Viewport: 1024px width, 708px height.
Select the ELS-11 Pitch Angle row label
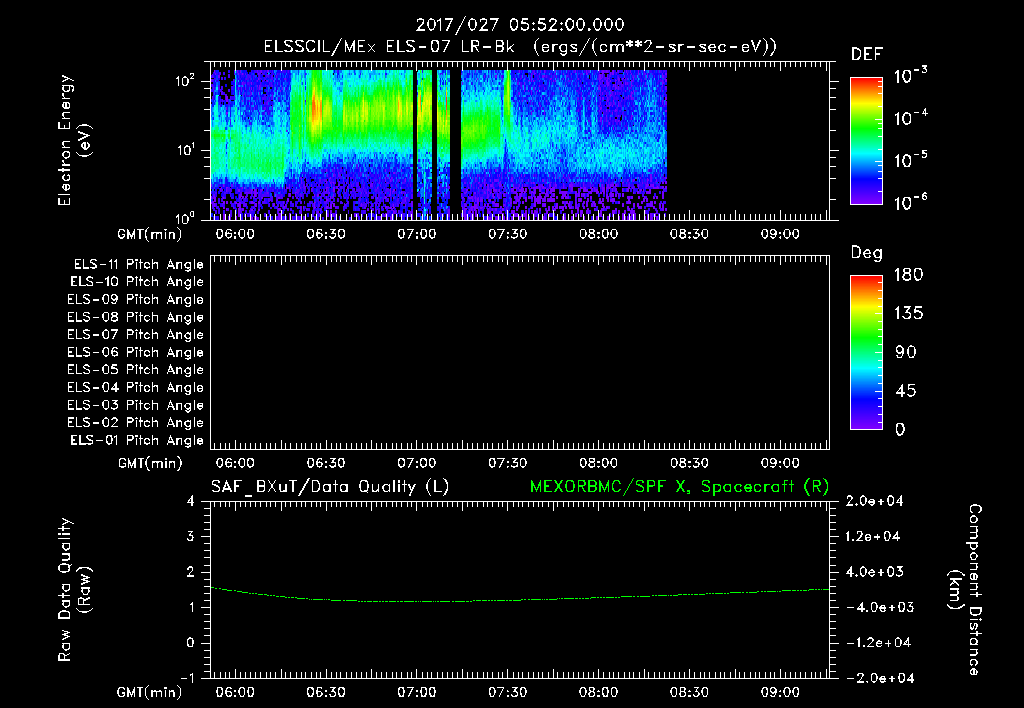[x=138, y=265]
